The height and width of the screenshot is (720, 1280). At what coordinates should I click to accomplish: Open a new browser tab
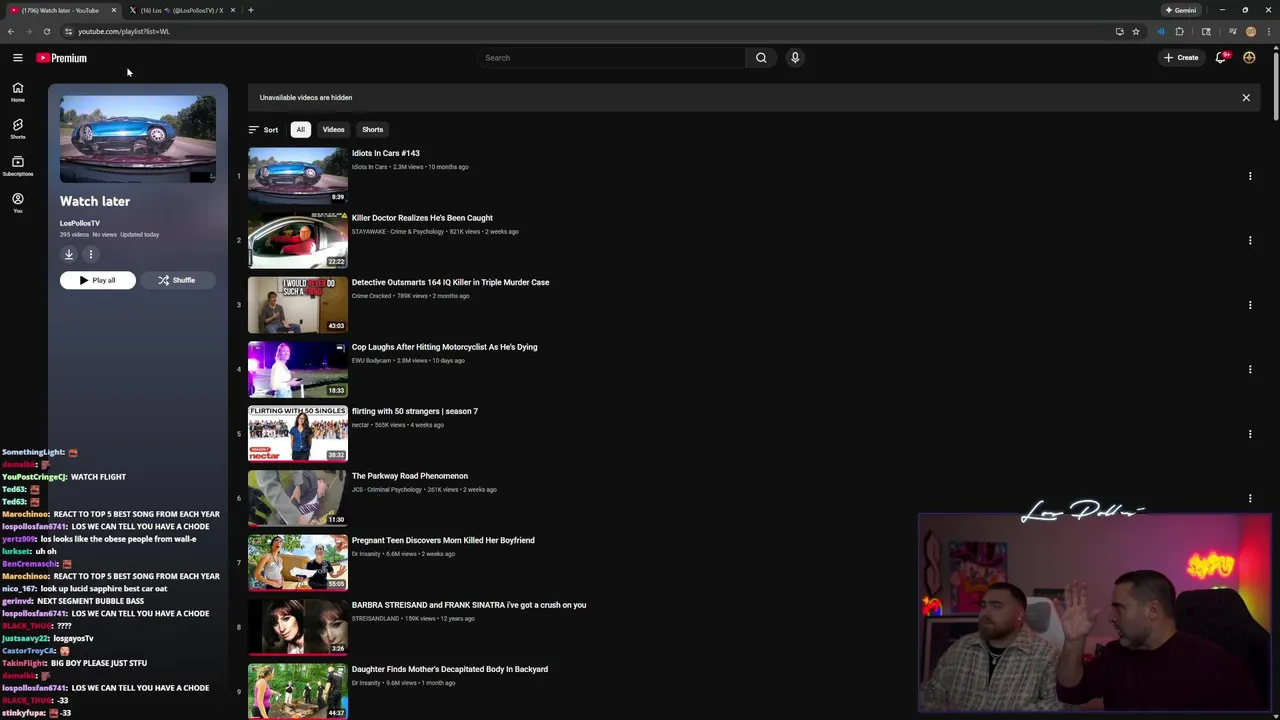click(251, 10)
